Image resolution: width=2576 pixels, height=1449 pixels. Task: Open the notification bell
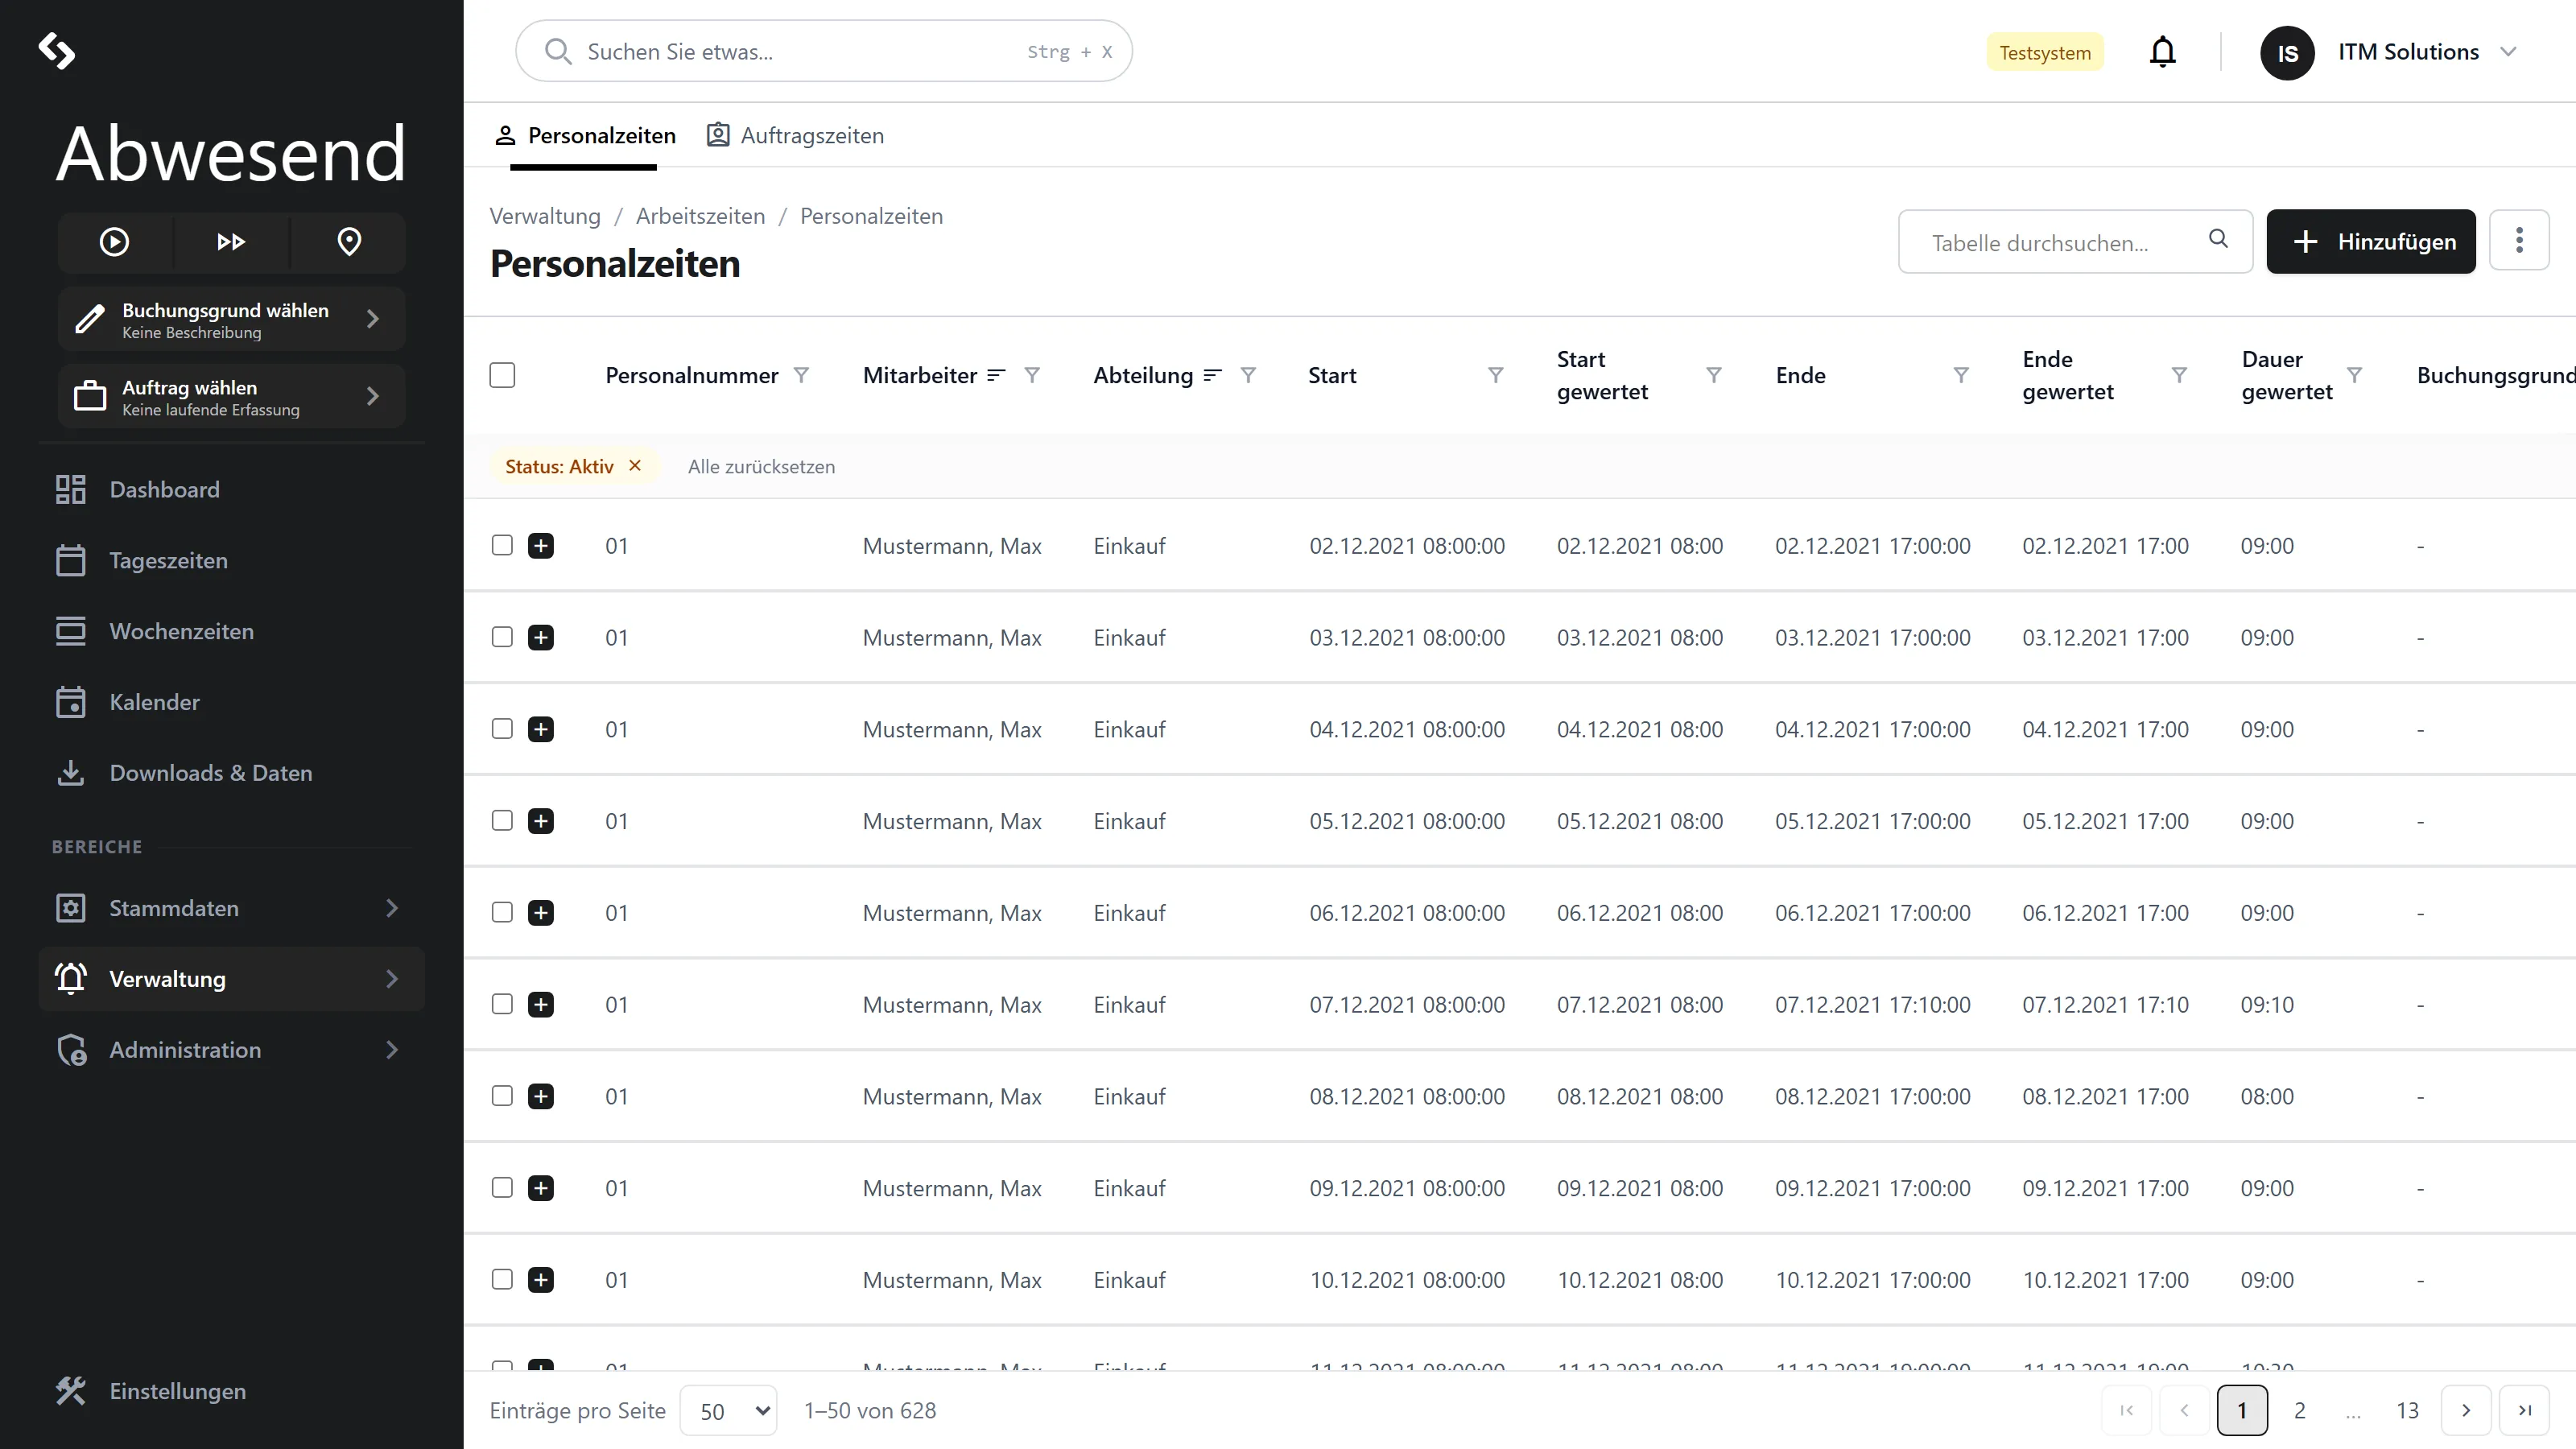(x=2162, y=52)
